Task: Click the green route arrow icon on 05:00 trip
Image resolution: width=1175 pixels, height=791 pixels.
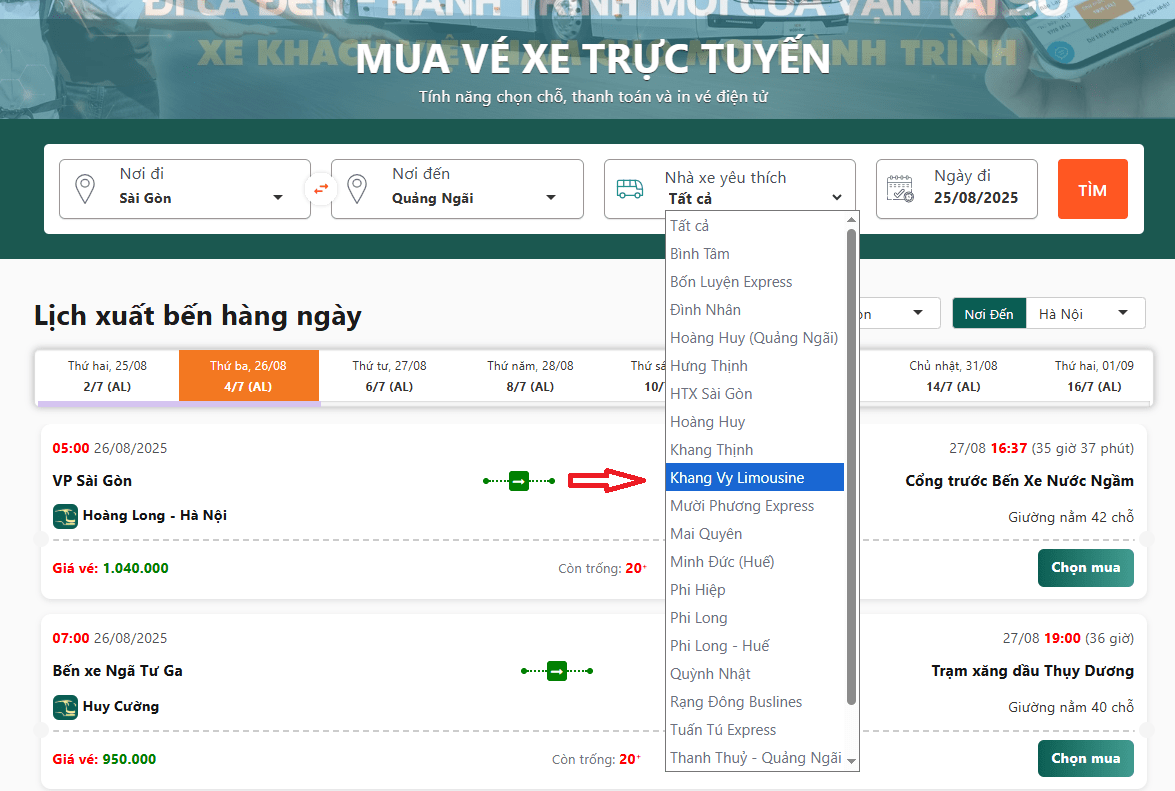Action: (x=519, y=481)
